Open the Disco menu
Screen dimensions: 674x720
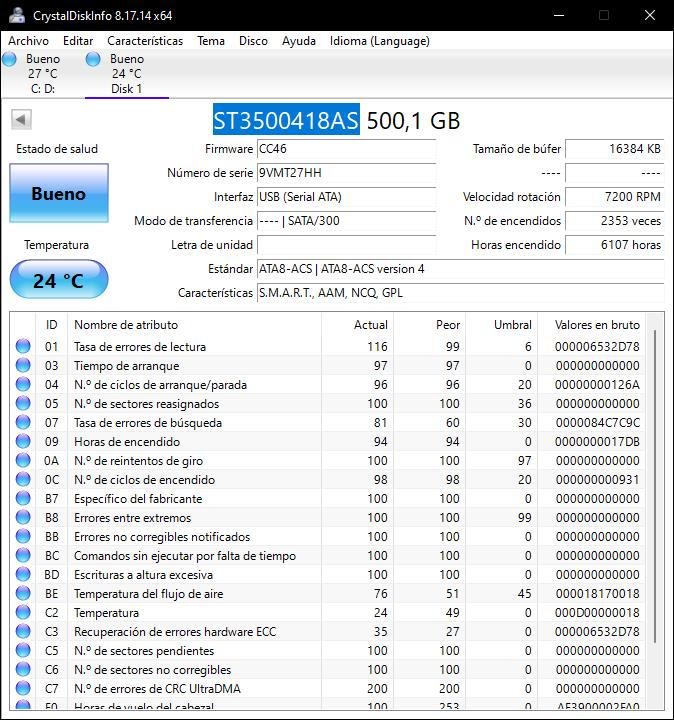253,41
